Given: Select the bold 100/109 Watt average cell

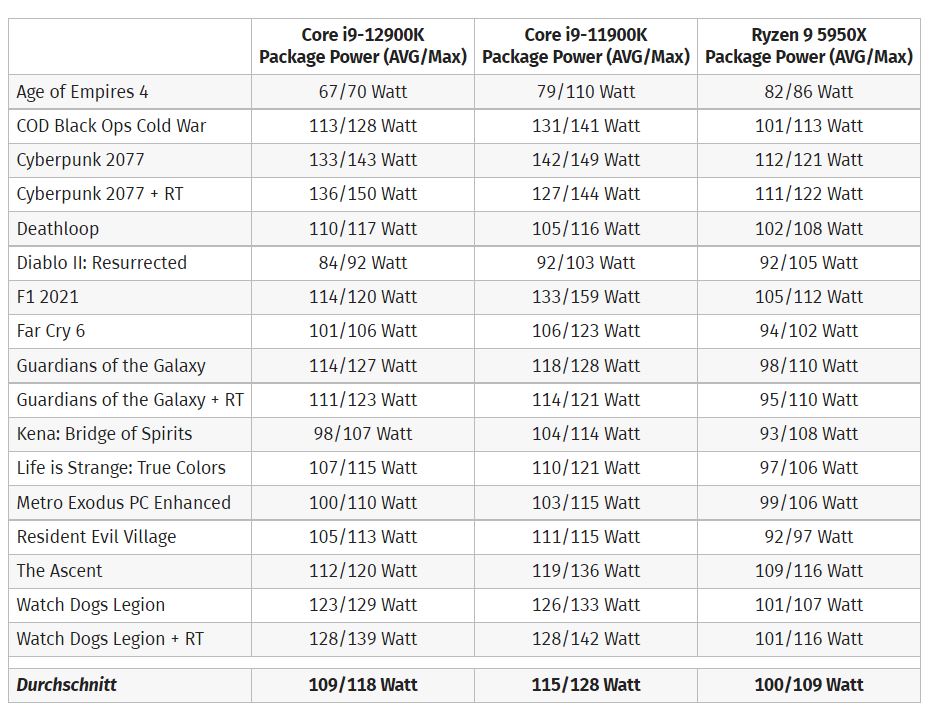Looking at the screenshot, I should click(809, 685).
